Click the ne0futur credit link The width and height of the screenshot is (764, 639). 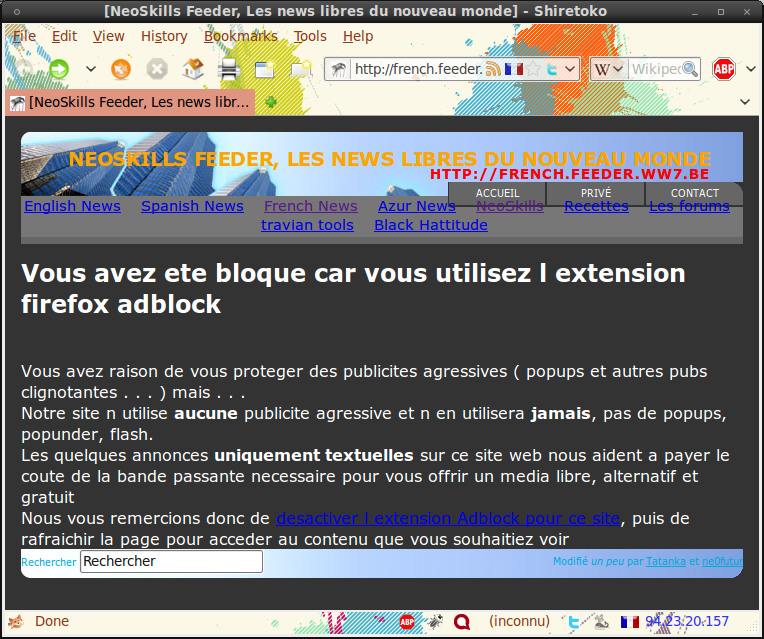[722, 562]
